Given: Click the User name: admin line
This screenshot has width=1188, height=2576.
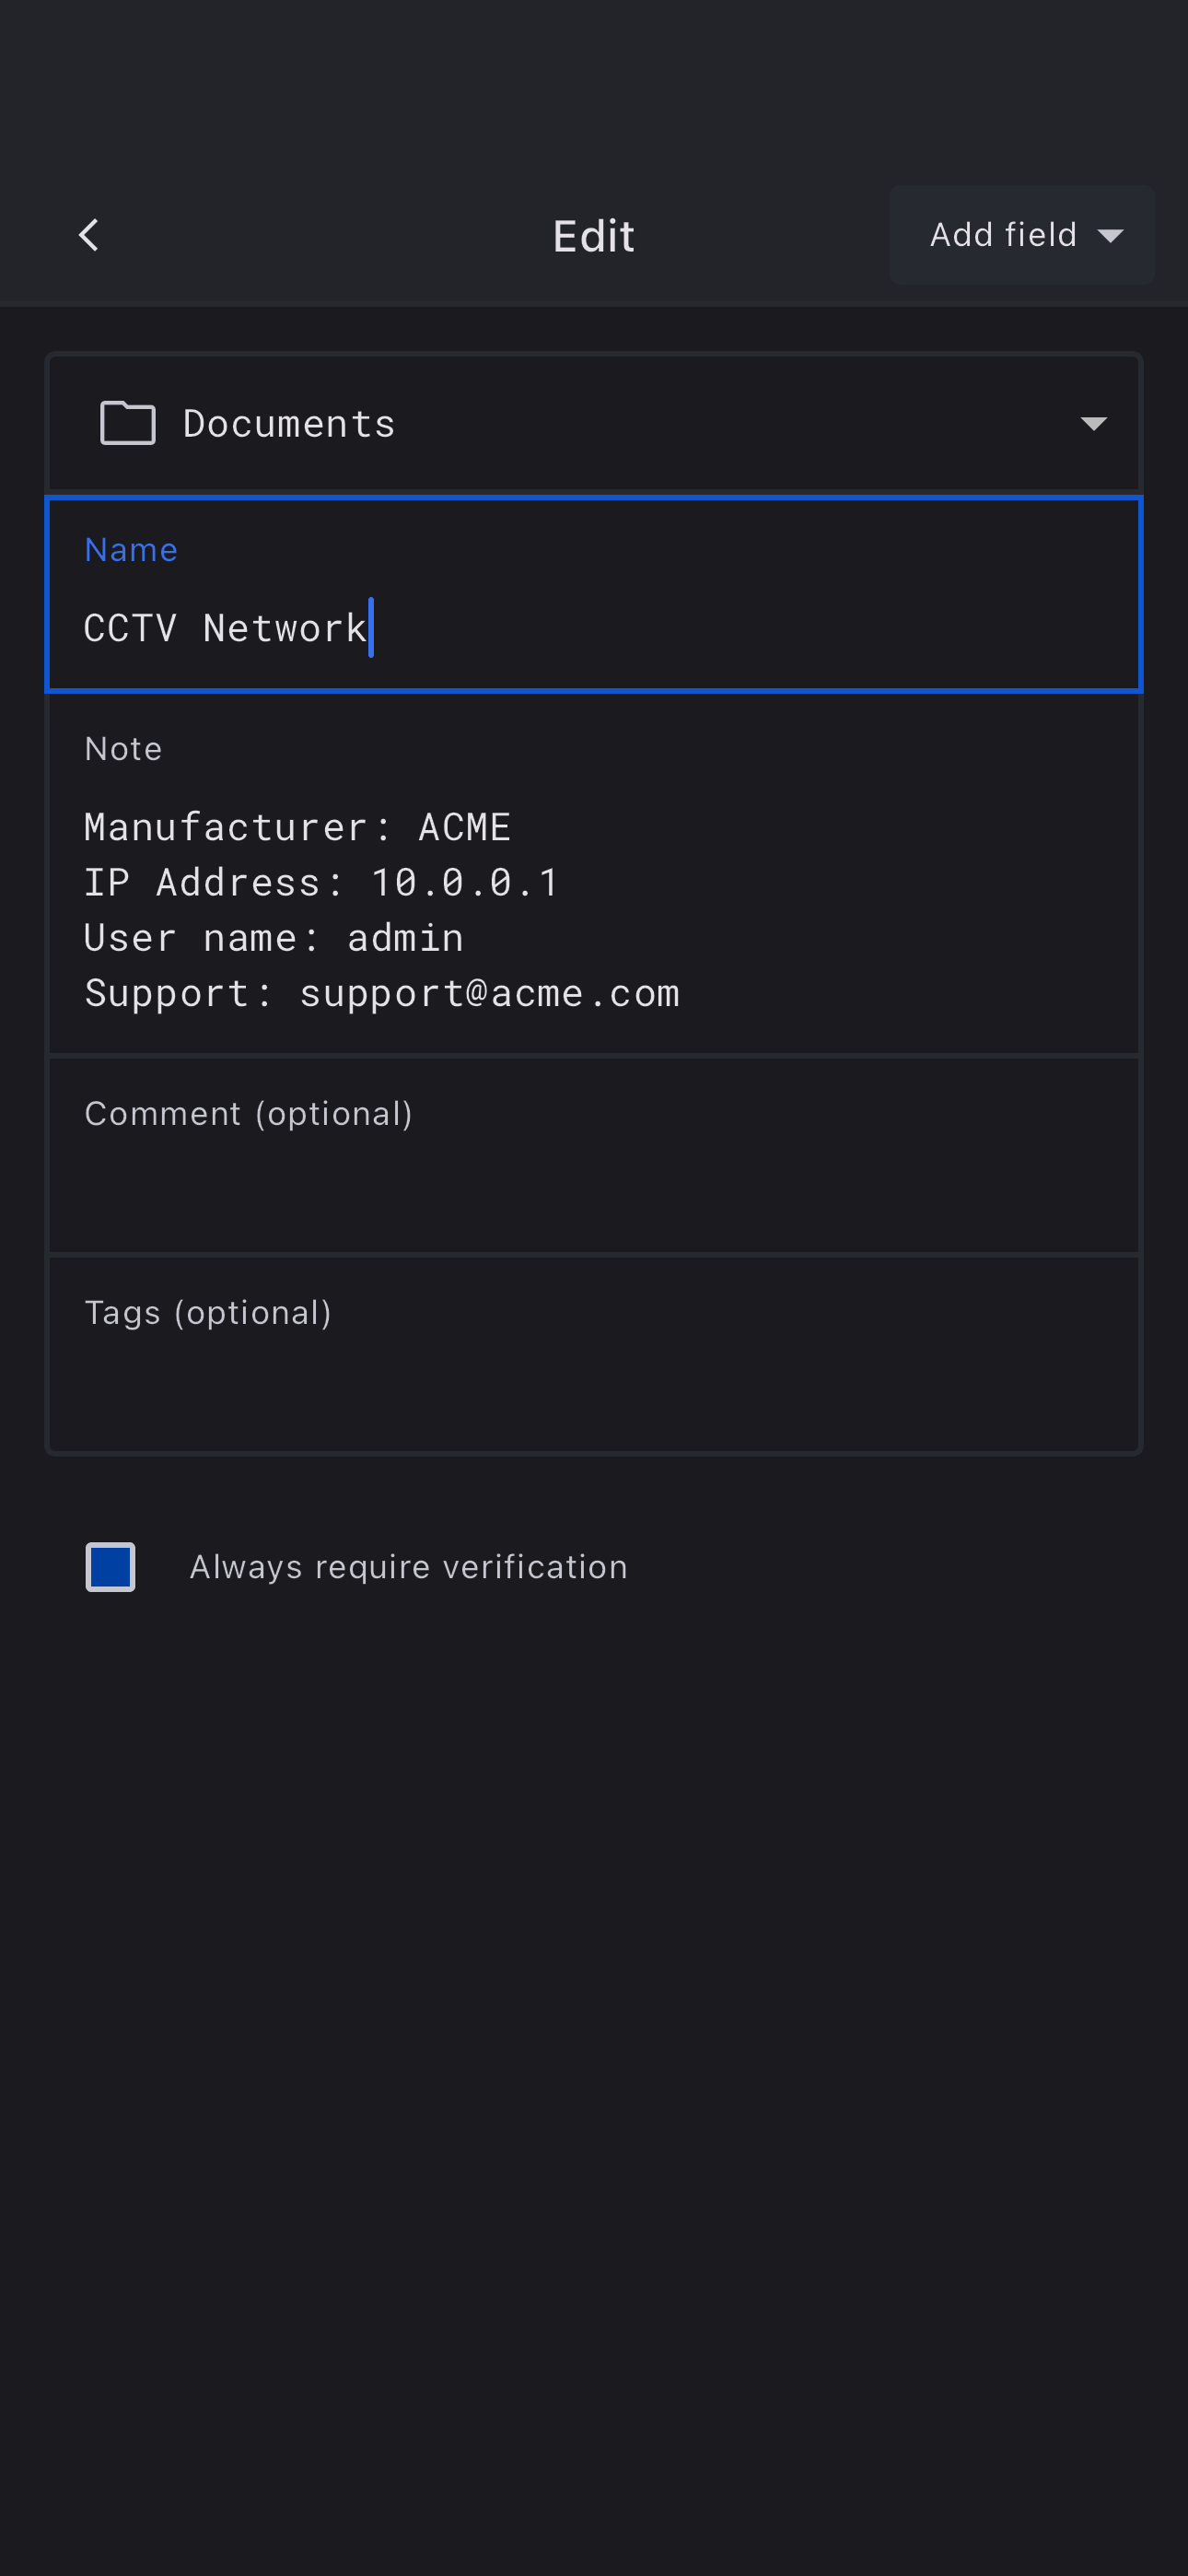Looking at the screenshot, I should [273, 938].
